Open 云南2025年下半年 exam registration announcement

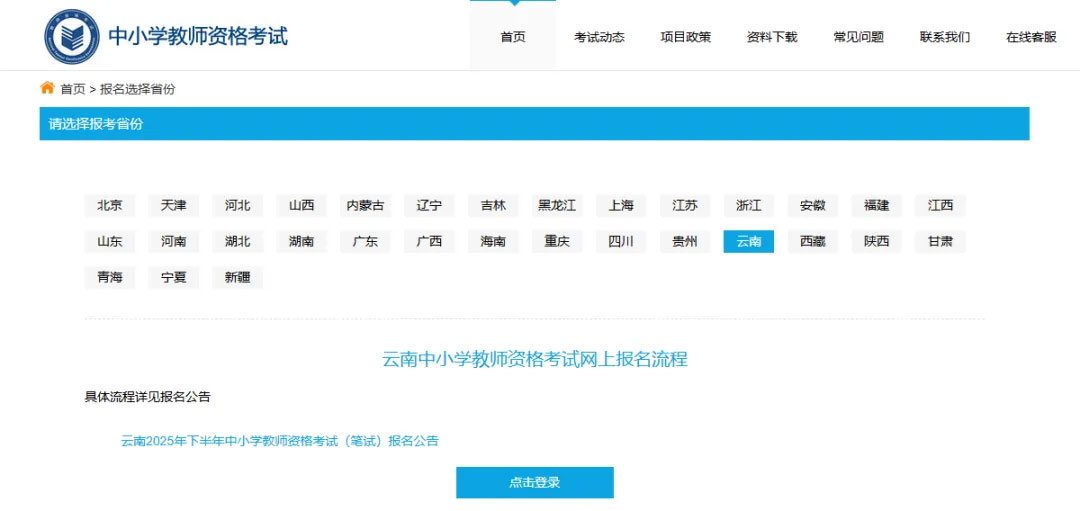click(280, 440)
